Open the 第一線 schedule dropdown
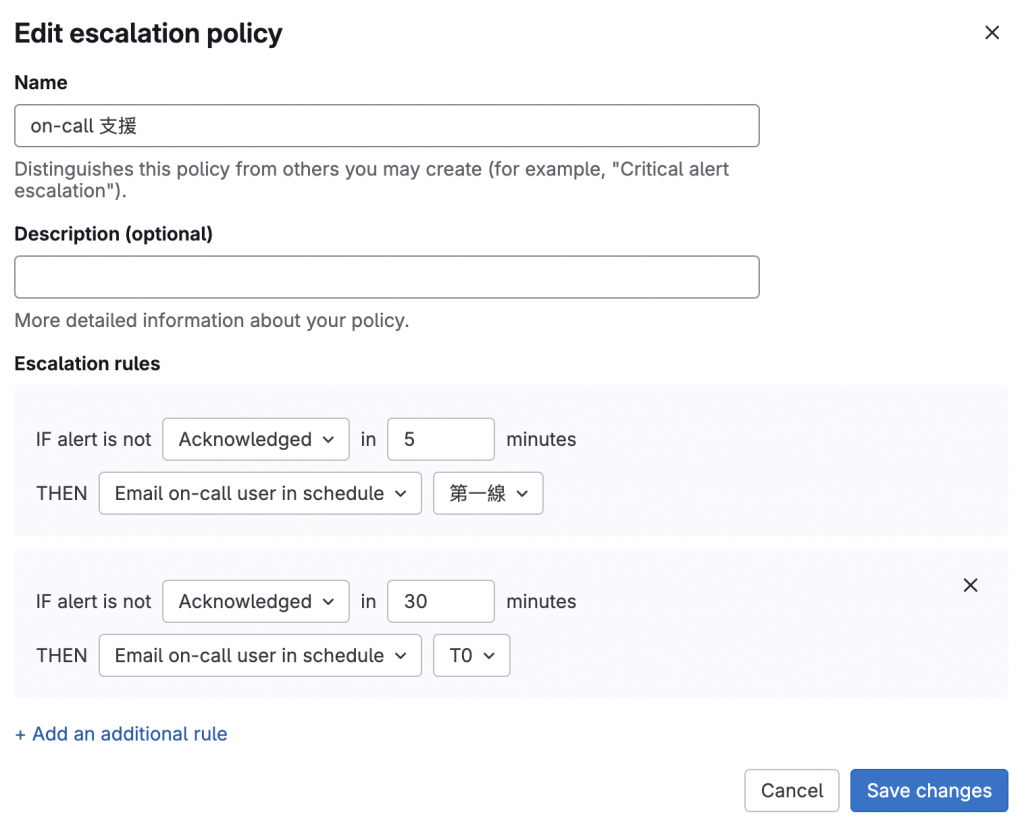 488,493
